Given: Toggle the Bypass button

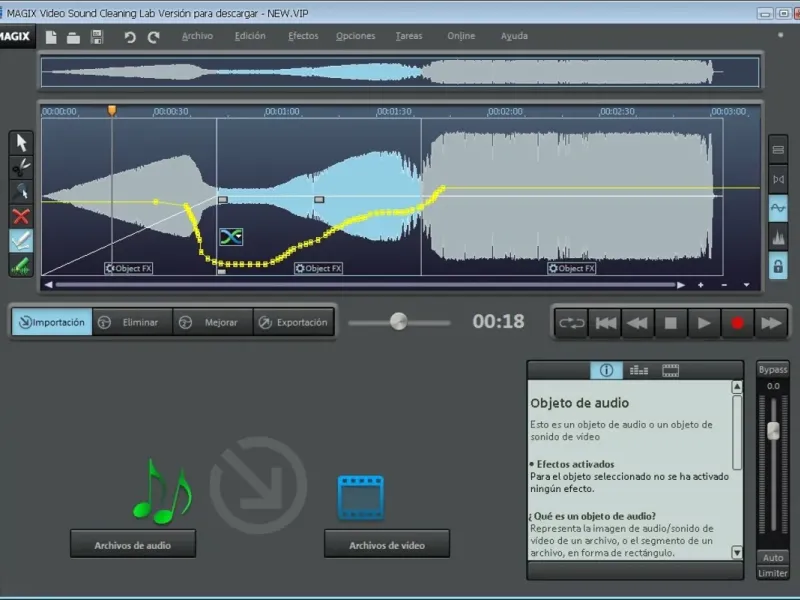Looking at the screenshot, I should pos(773,369).
